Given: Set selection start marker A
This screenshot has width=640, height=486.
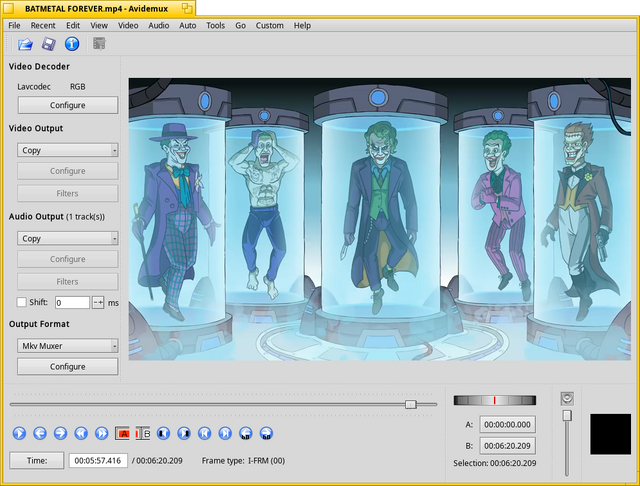Looking at the screenshot, I should [122, 433].
